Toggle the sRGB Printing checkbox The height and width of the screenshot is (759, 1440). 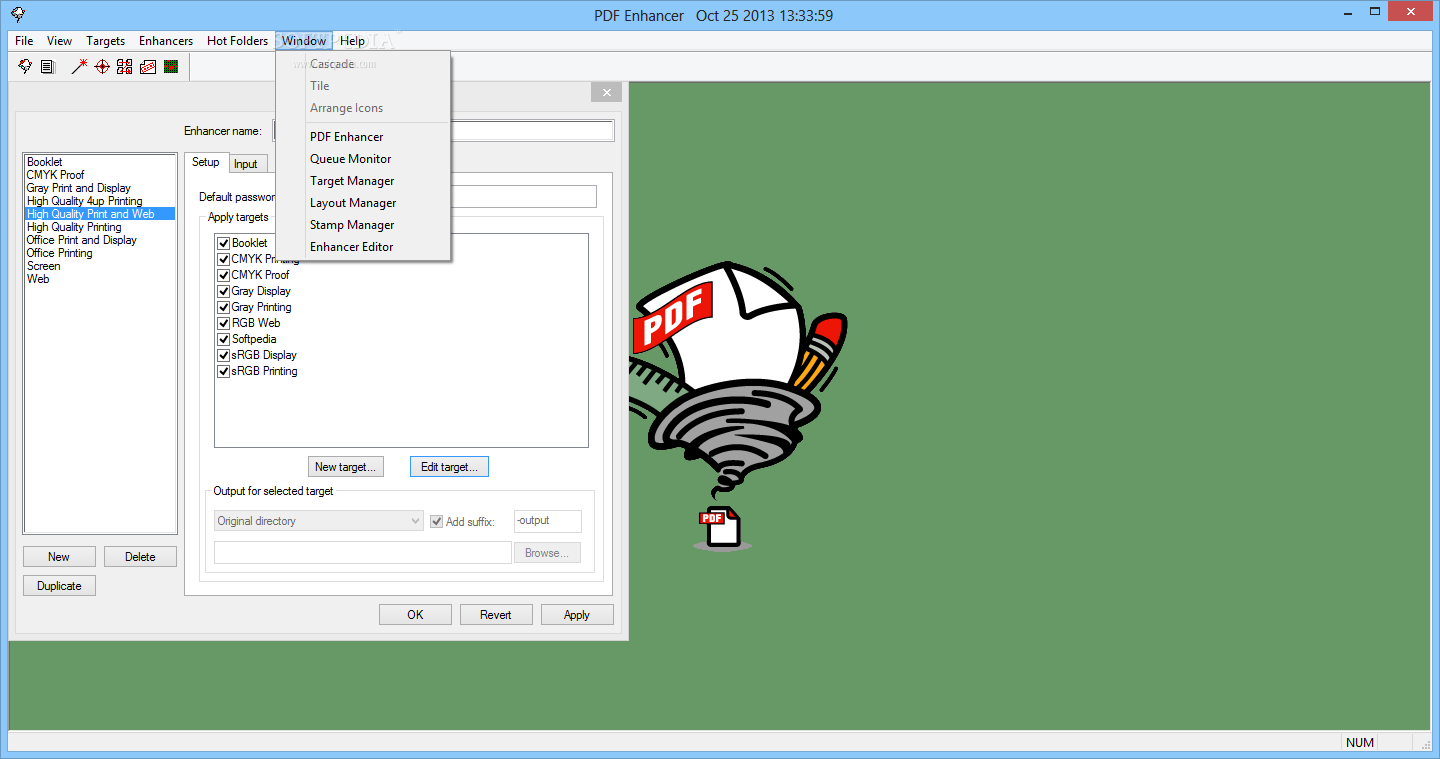pos(224,371)
